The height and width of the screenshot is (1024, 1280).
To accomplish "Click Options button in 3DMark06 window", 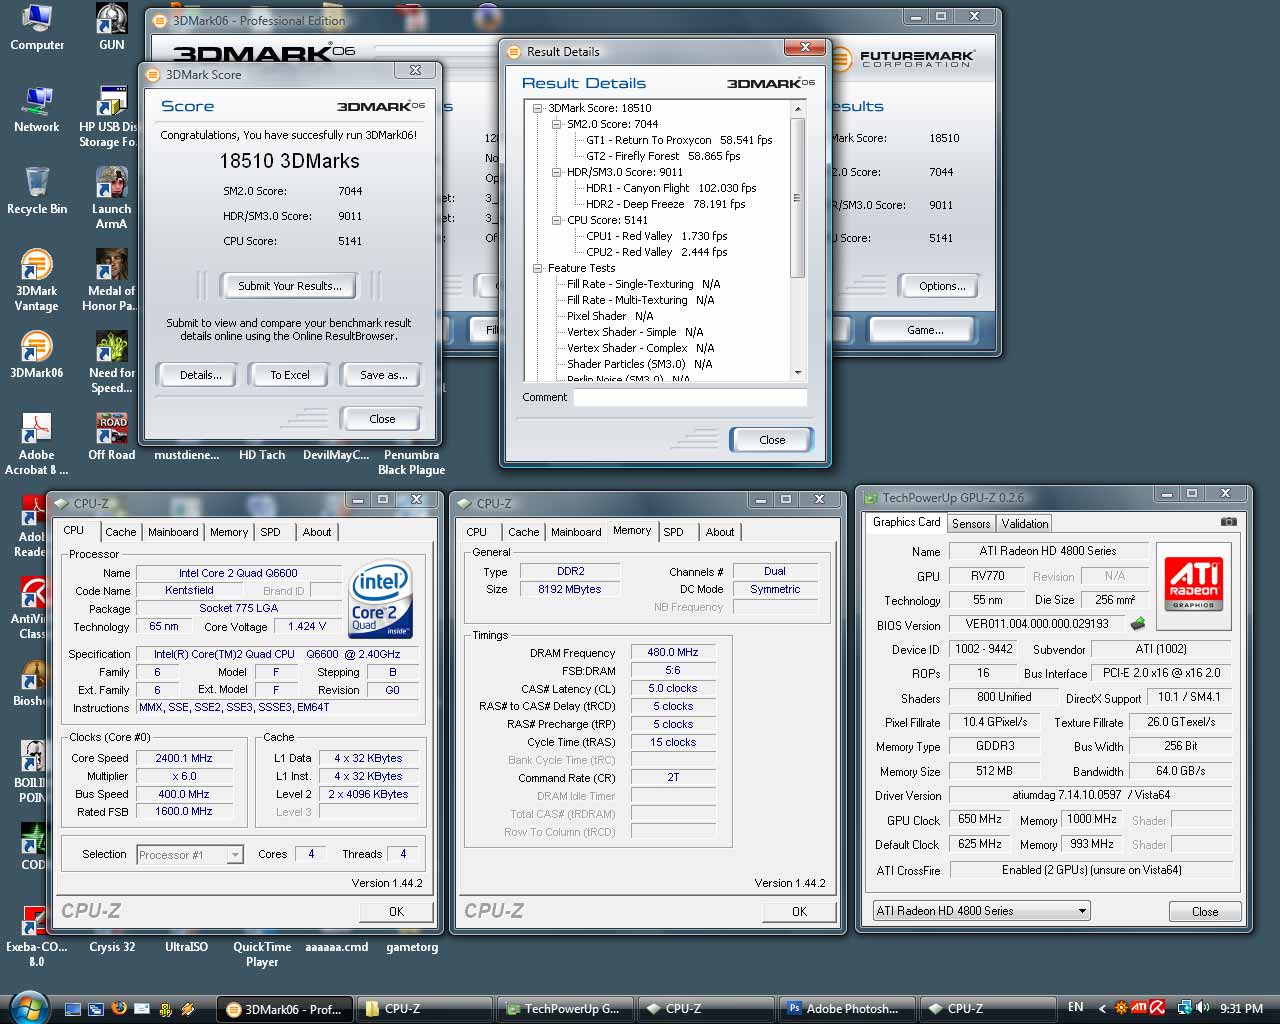I will coord(942,286).
